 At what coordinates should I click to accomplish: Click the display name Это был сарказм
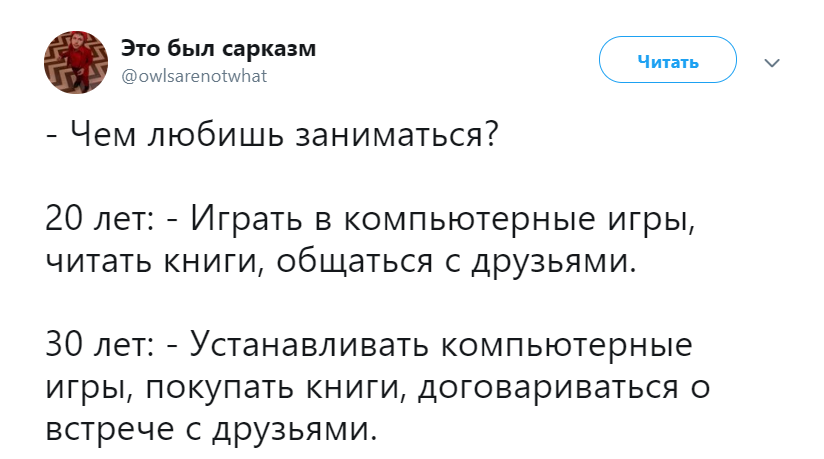click(x=219, y=48)
